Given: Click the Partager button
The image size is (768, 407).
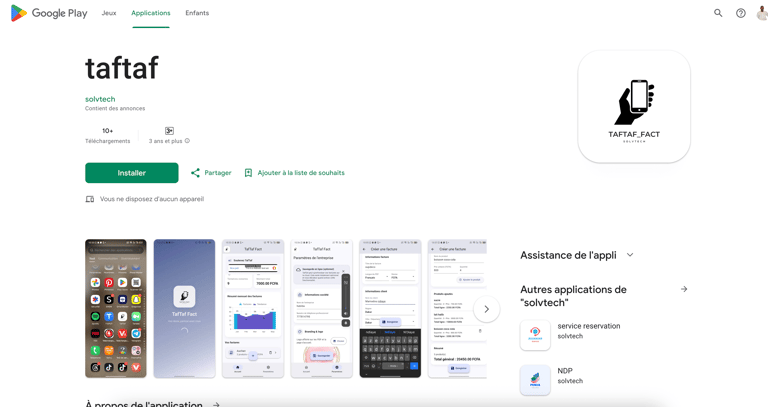Looking at the screenshot, I should [x=211, y=173].
